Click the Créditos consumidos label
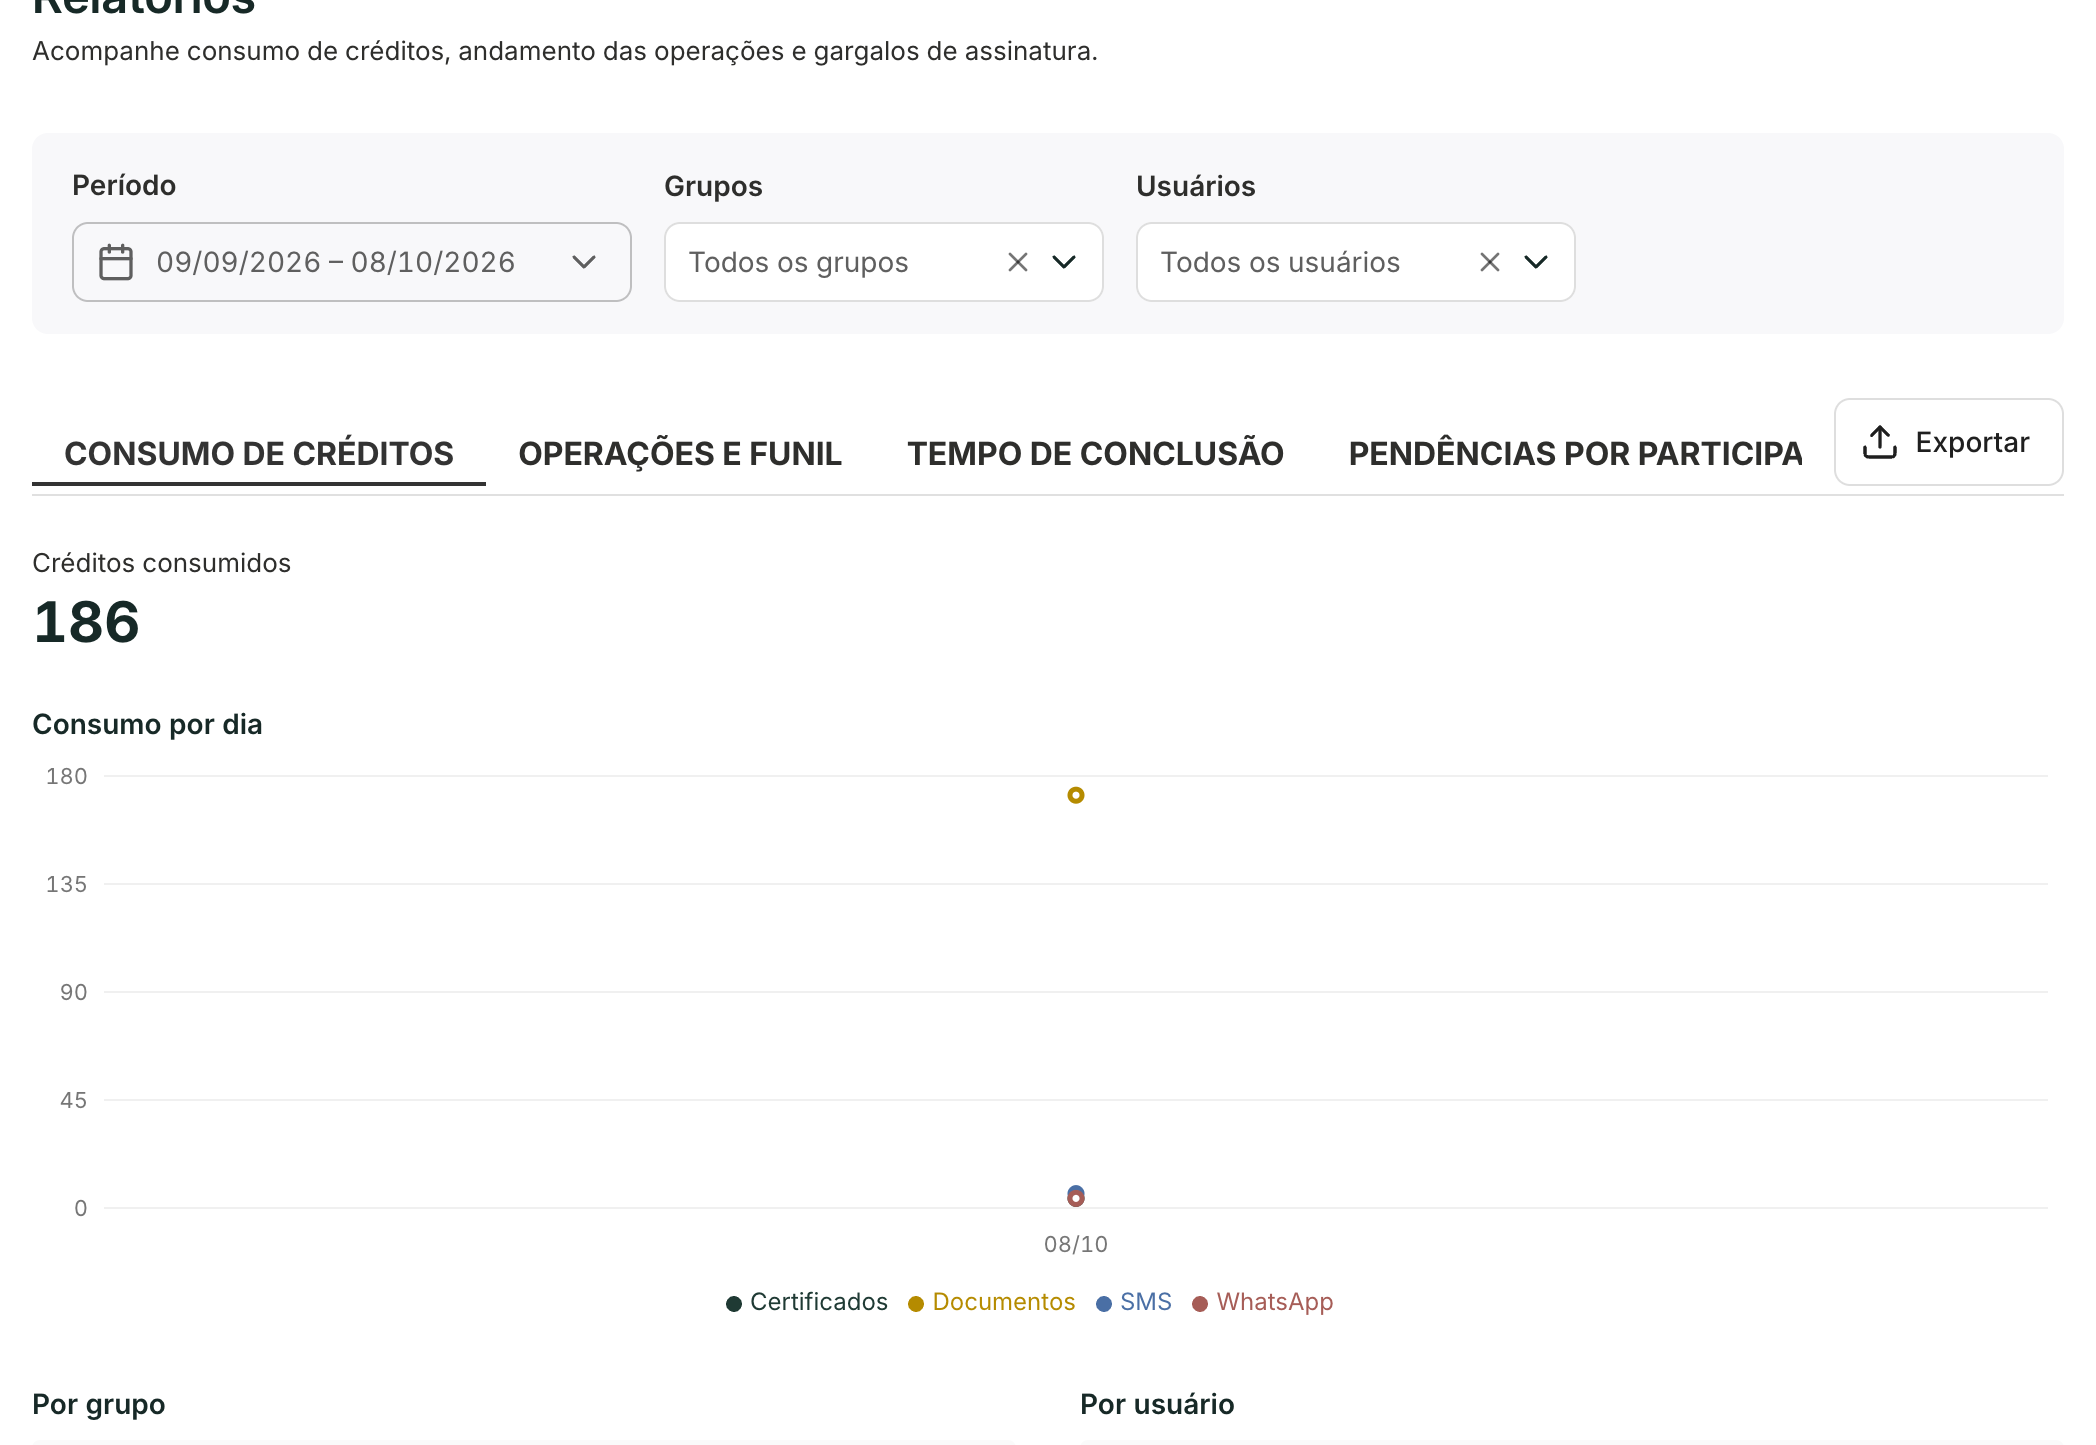The image size is (2096, 1445). coord(162,563)
